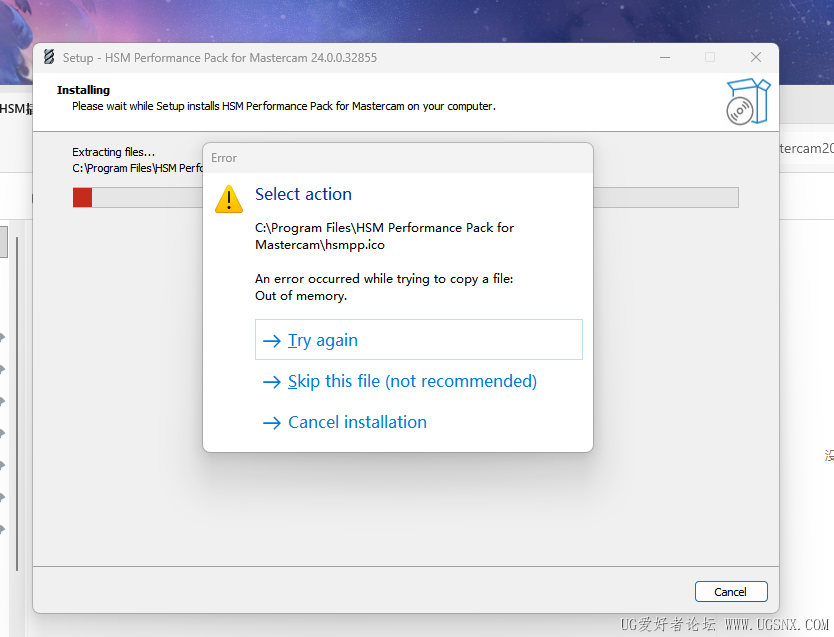Click the yellow warning triangle icon
The image size is (834, 637).
[x=229, y=199]
